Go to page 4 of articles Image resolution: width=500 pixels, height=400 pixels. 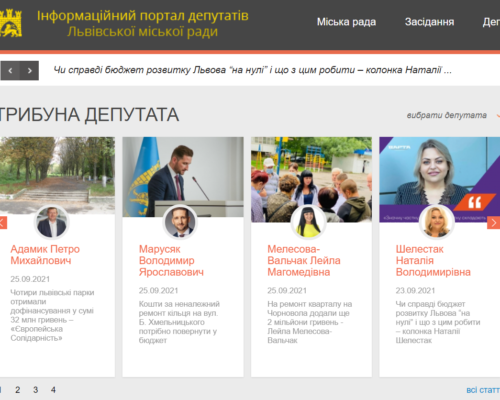(x=53, y=390)
